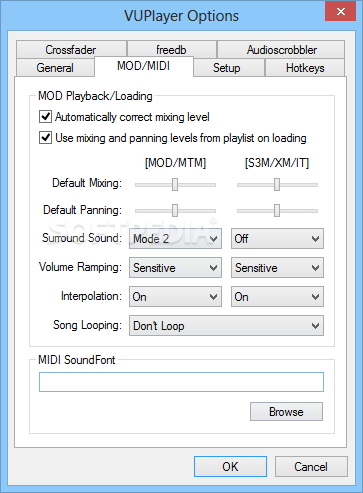Go to the Hotkeys tab

point(305,68)
